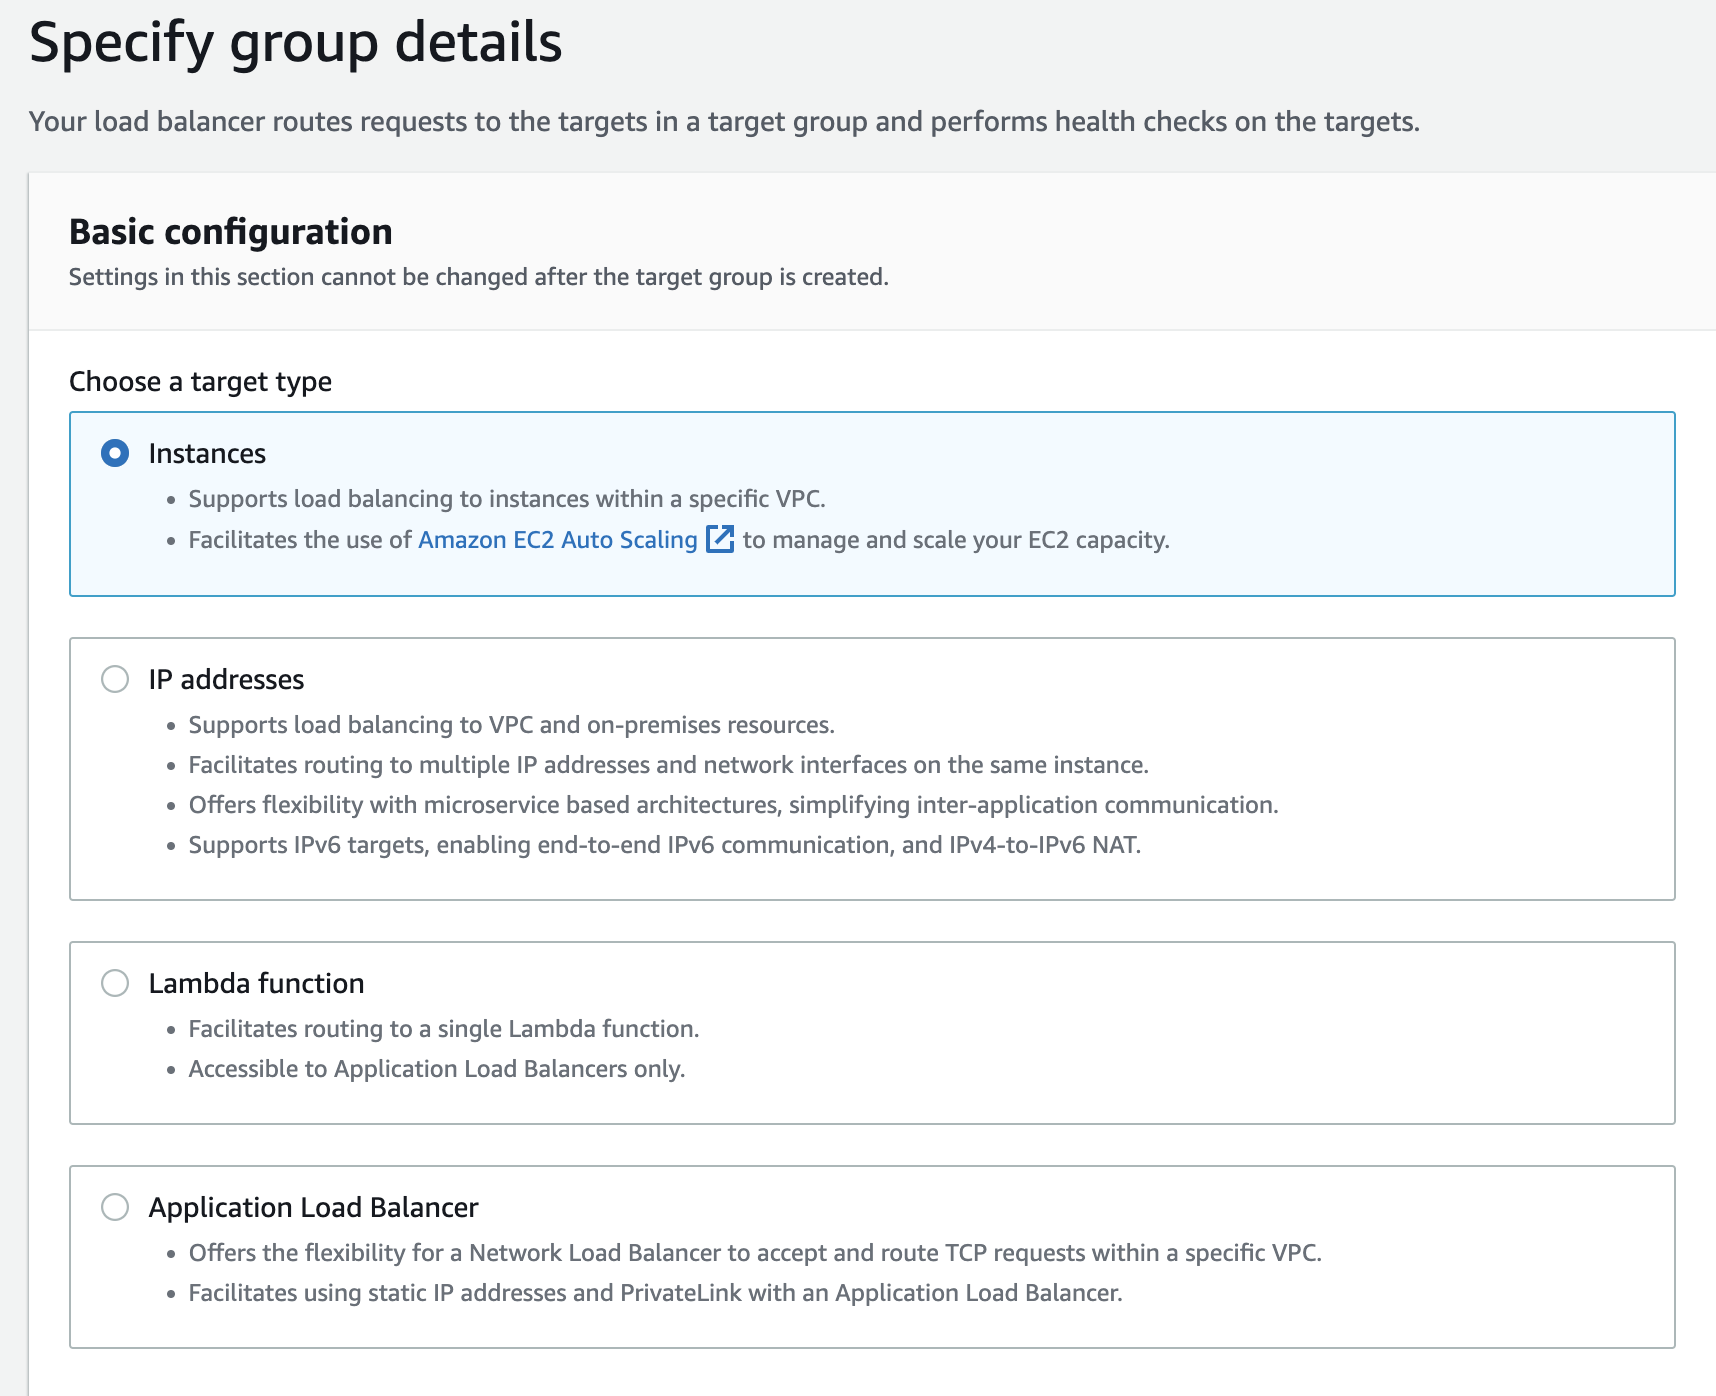Click the IP addresses option label
Image resolution: width=1716 pixels, height=1396 pixels.
226,680
